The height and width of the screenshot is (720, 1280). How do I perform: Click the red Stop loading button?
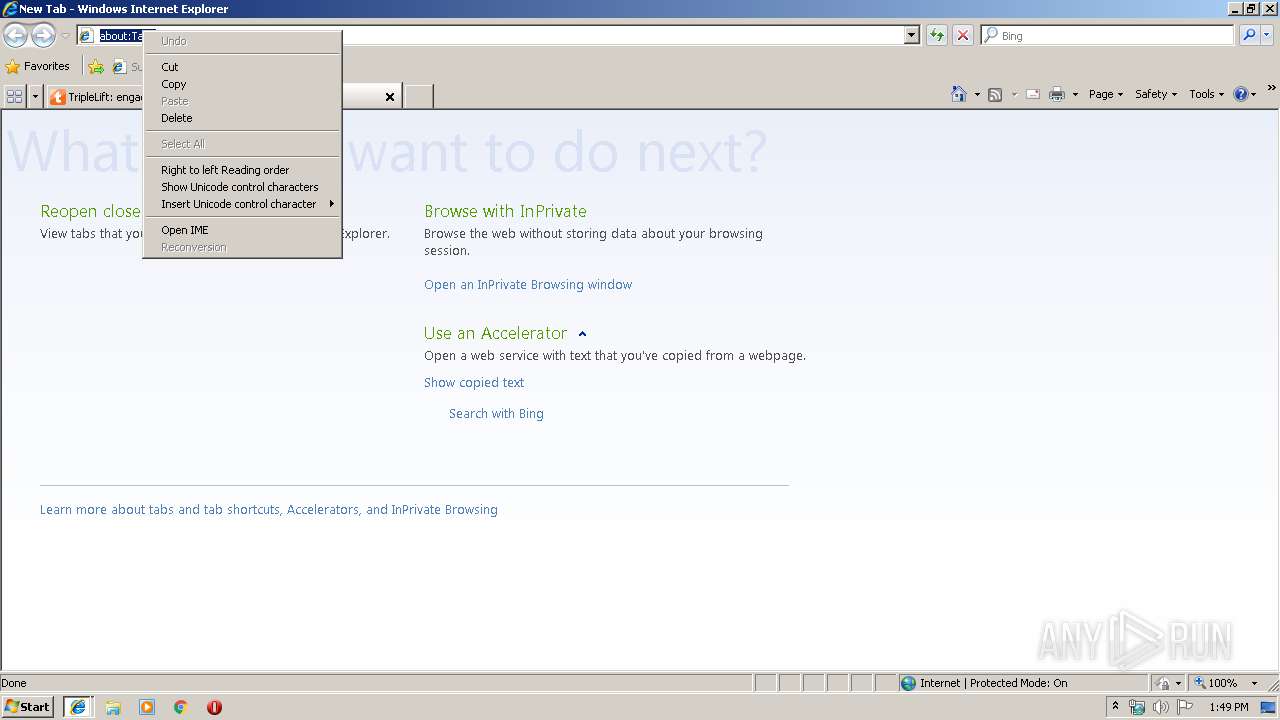pos(963,36)
